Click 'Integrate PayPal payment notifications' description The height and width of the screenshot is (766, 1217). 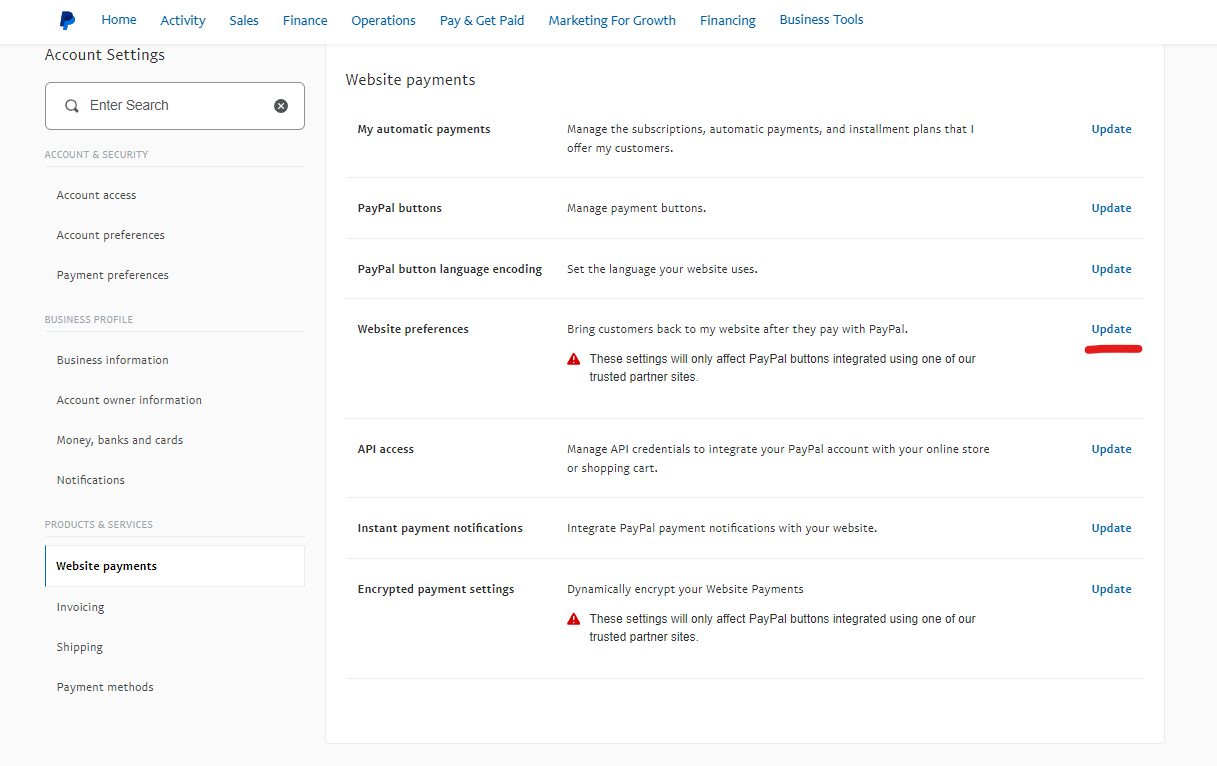722,528
